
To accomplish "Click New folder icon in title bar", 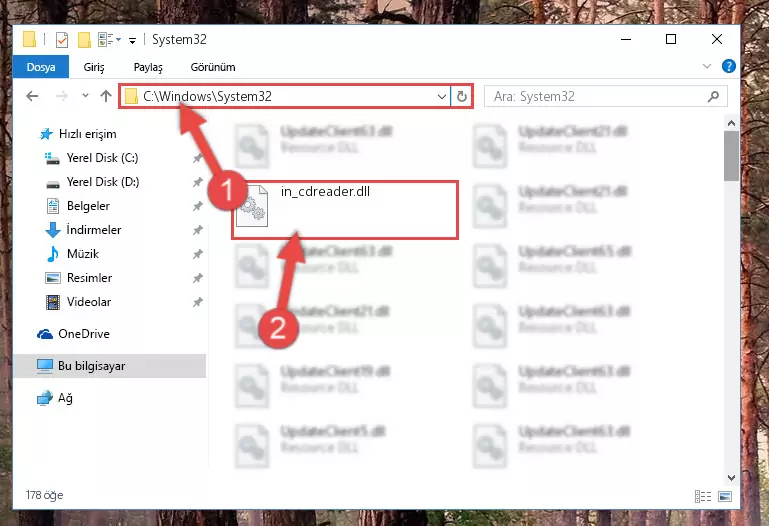I will tap(84, 39).
